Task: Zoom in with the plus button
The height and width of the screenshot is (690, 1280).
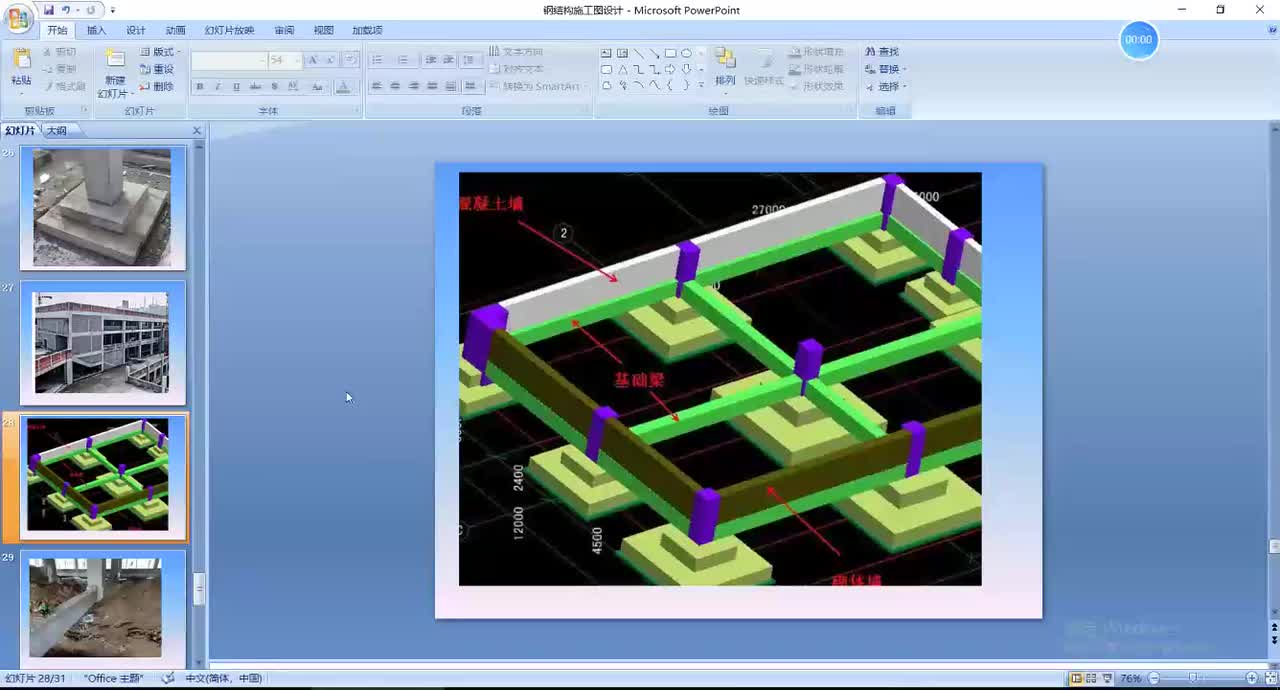Action: 1251,678
